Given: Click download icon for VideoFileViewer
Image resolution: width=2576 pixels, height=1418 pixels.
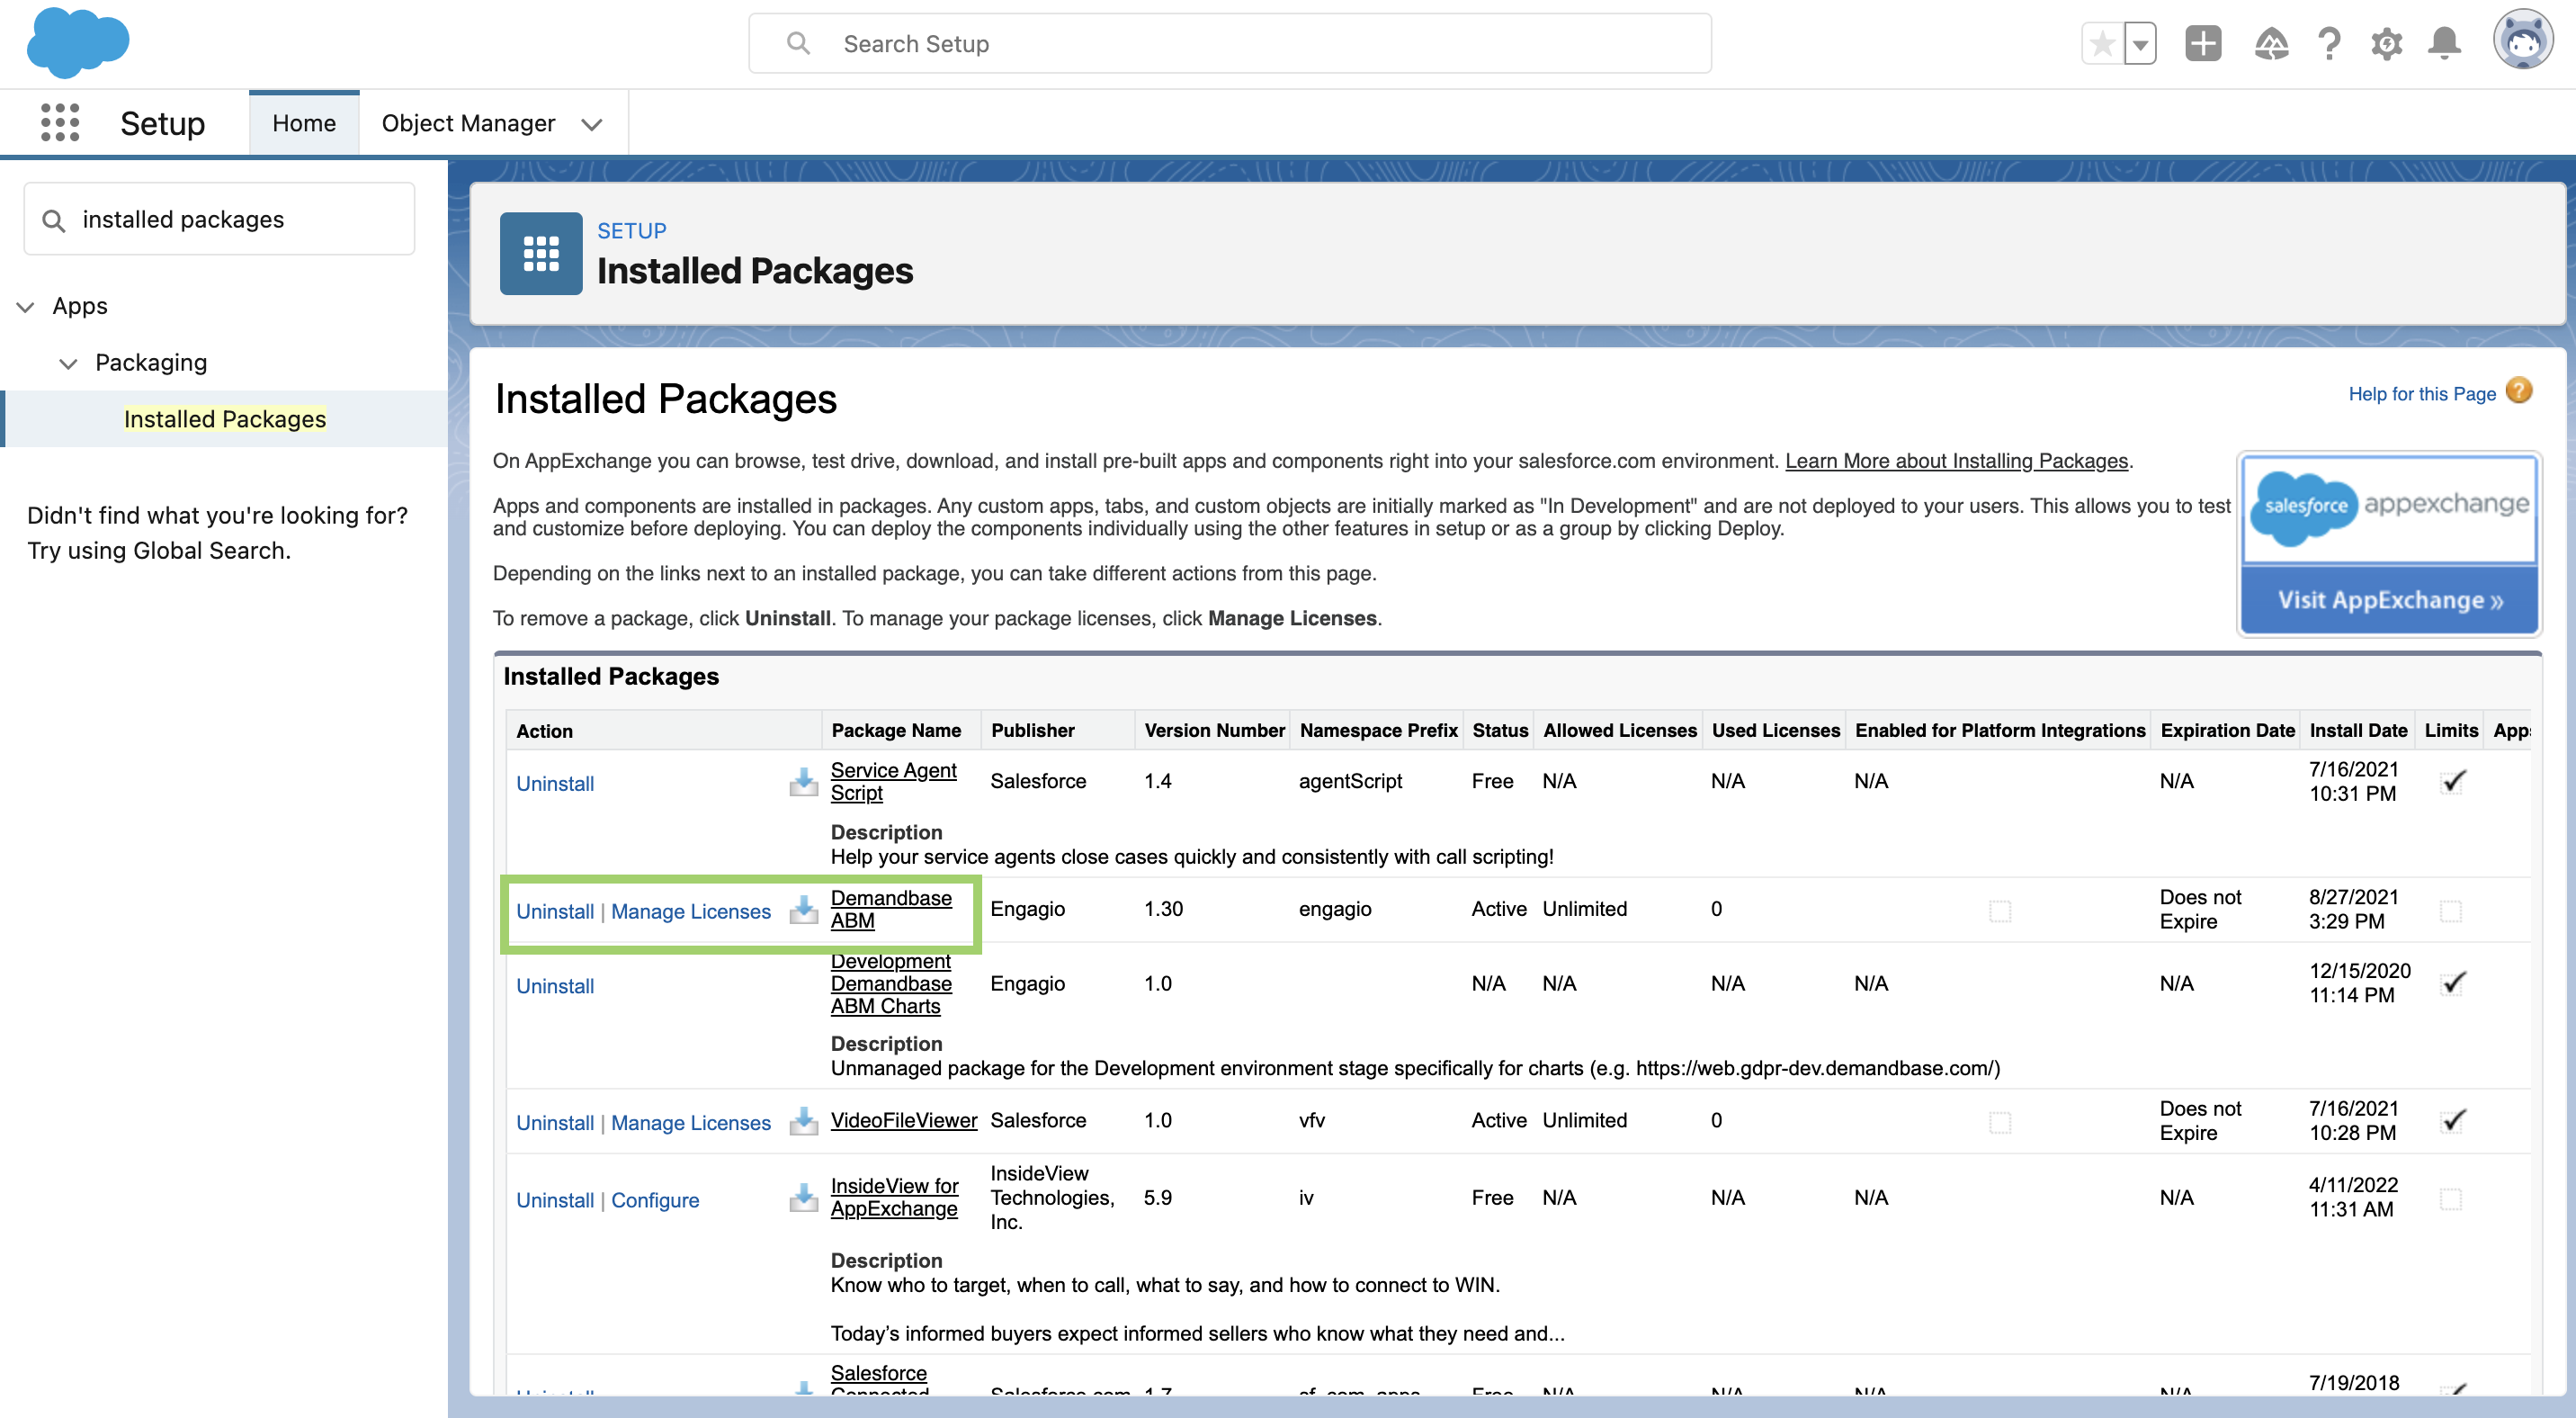Looking at the screenshot, I should (x=803, y=1121).
